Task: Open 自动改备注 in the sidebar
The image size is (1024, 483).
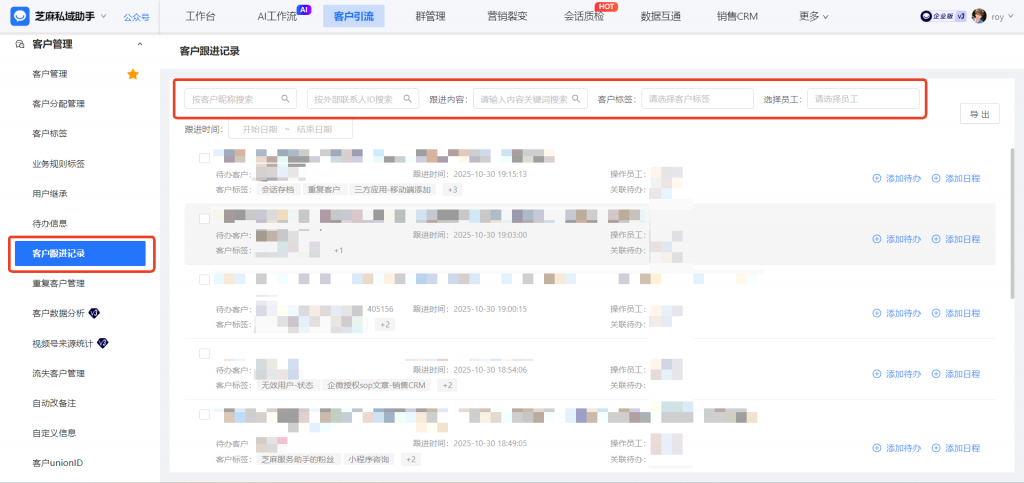Action: coord(54,403)
